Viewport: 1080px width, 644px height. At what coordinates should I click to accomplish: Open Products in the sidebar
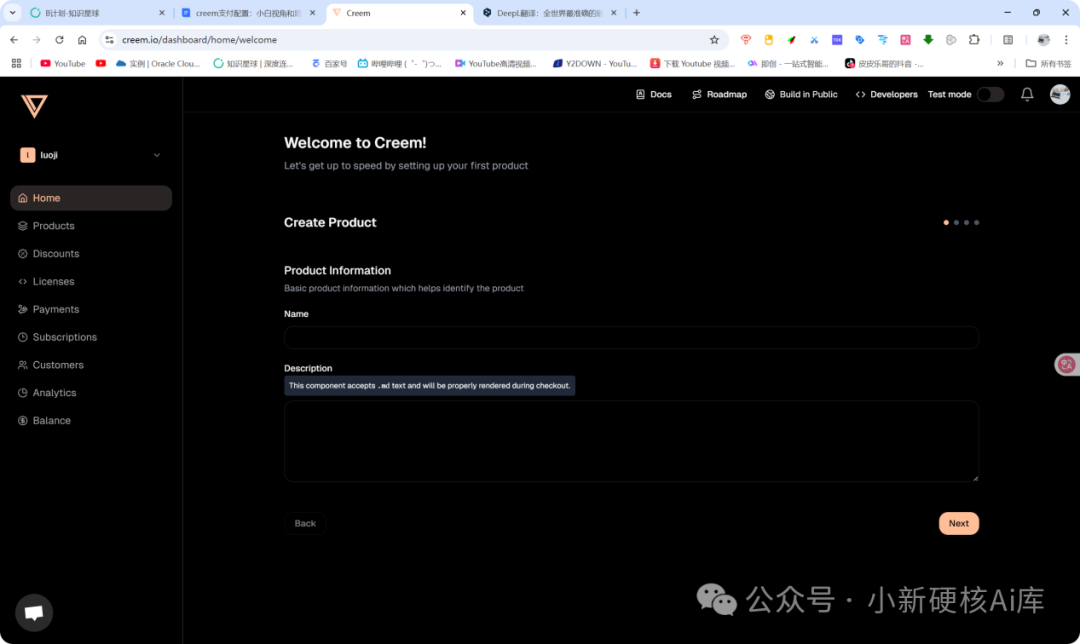pos(91,226)
